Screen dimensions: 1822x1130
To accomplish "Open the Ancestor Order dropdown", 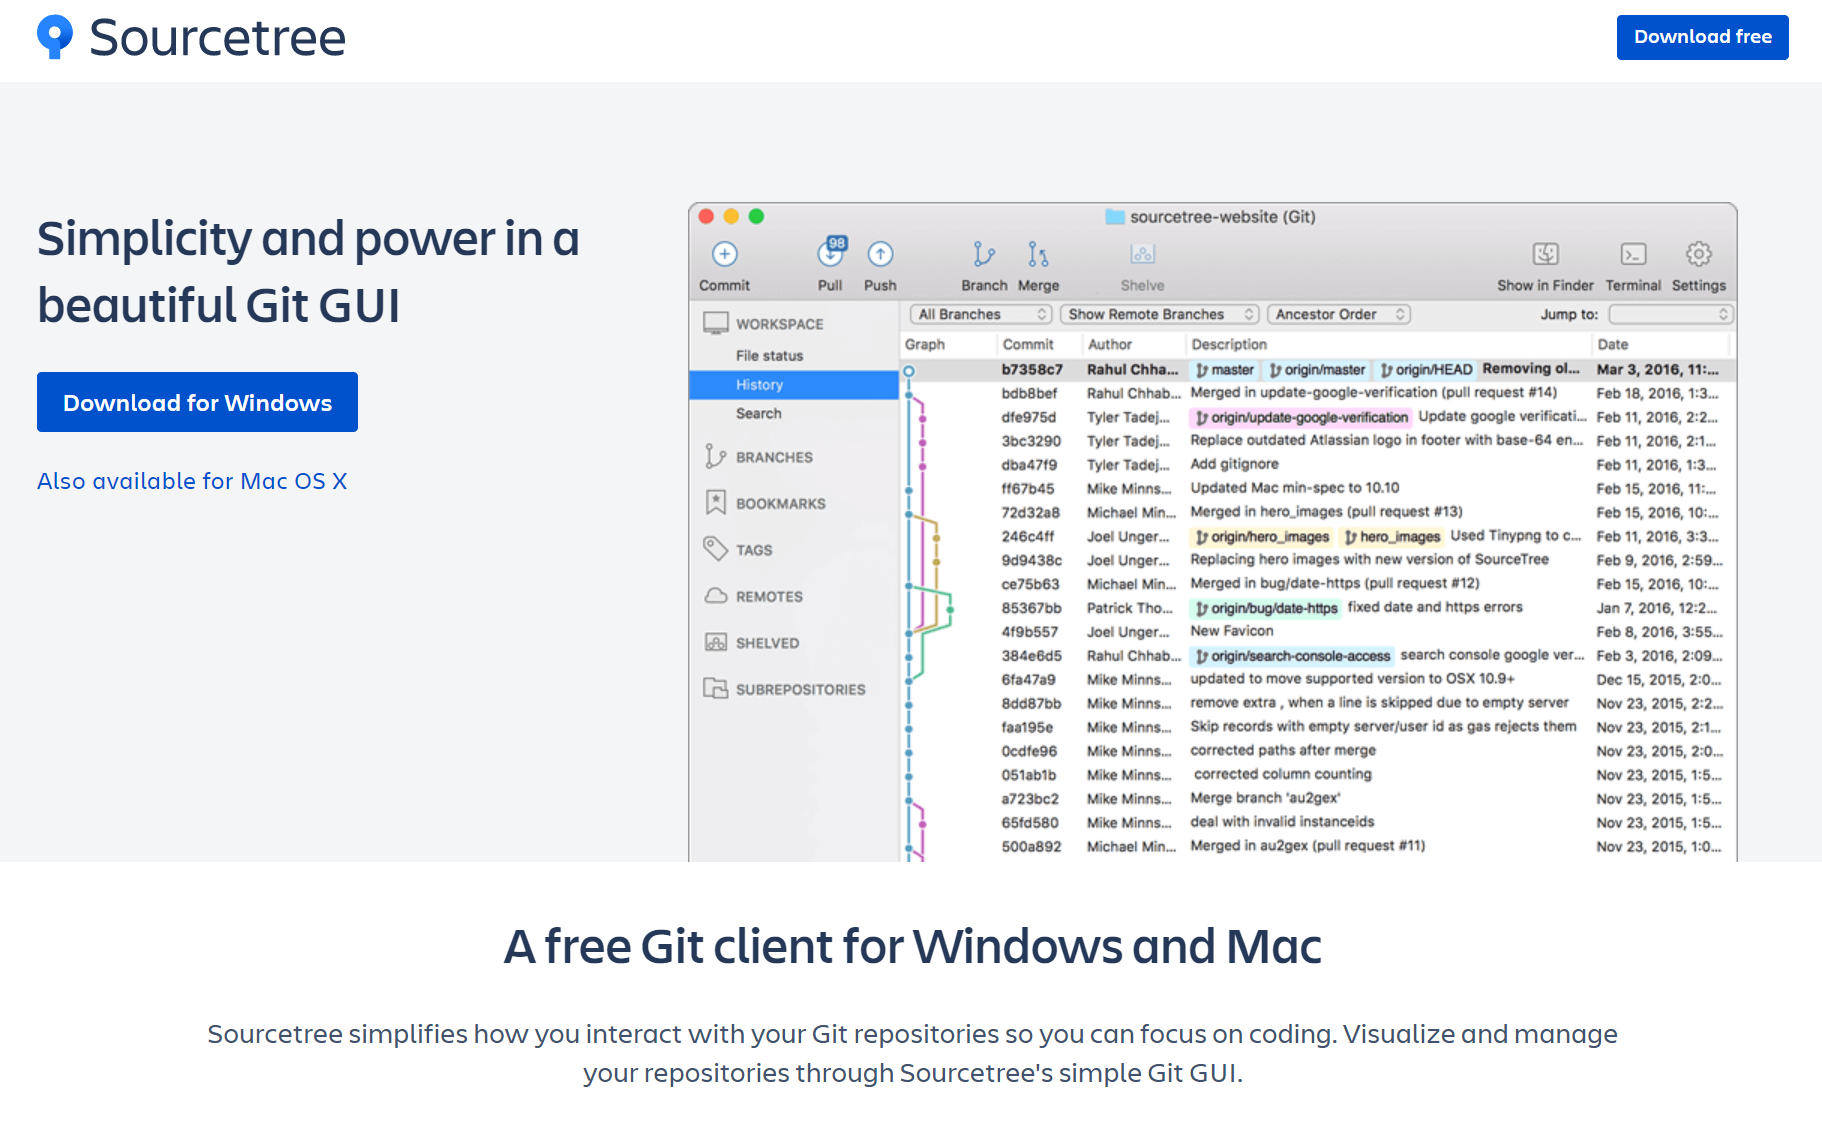I will [x=1339, y=314].
